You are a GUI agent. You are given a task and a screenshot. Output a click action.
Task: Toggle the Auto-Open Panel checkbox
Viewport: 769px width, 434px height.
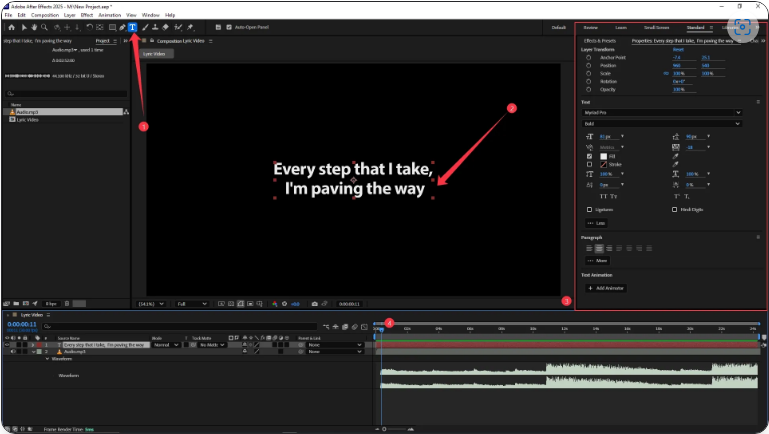click(x=229, y=27)
